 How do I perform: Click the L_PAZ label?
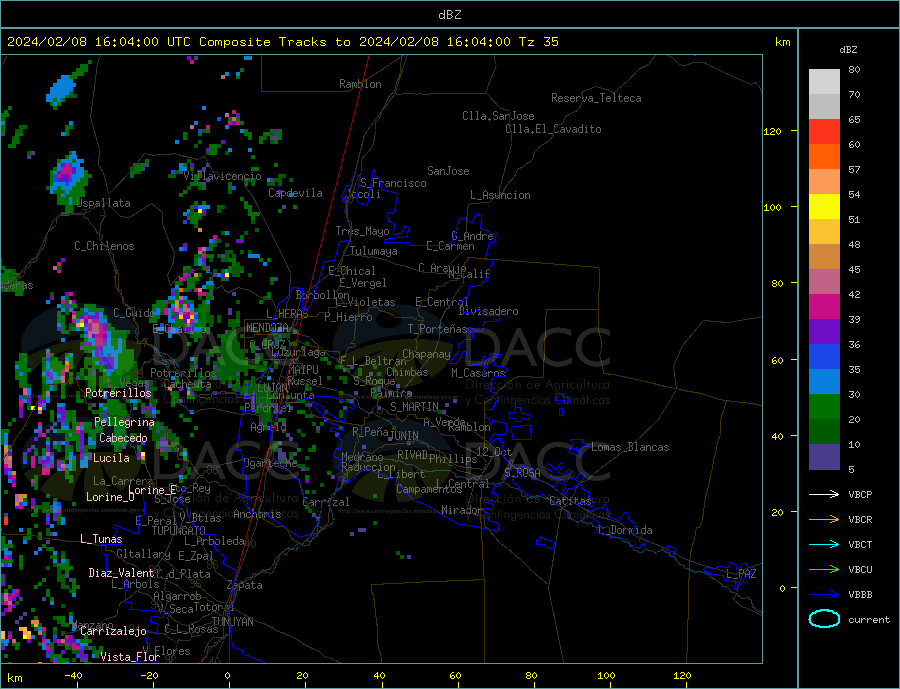(x=741, y=574)
